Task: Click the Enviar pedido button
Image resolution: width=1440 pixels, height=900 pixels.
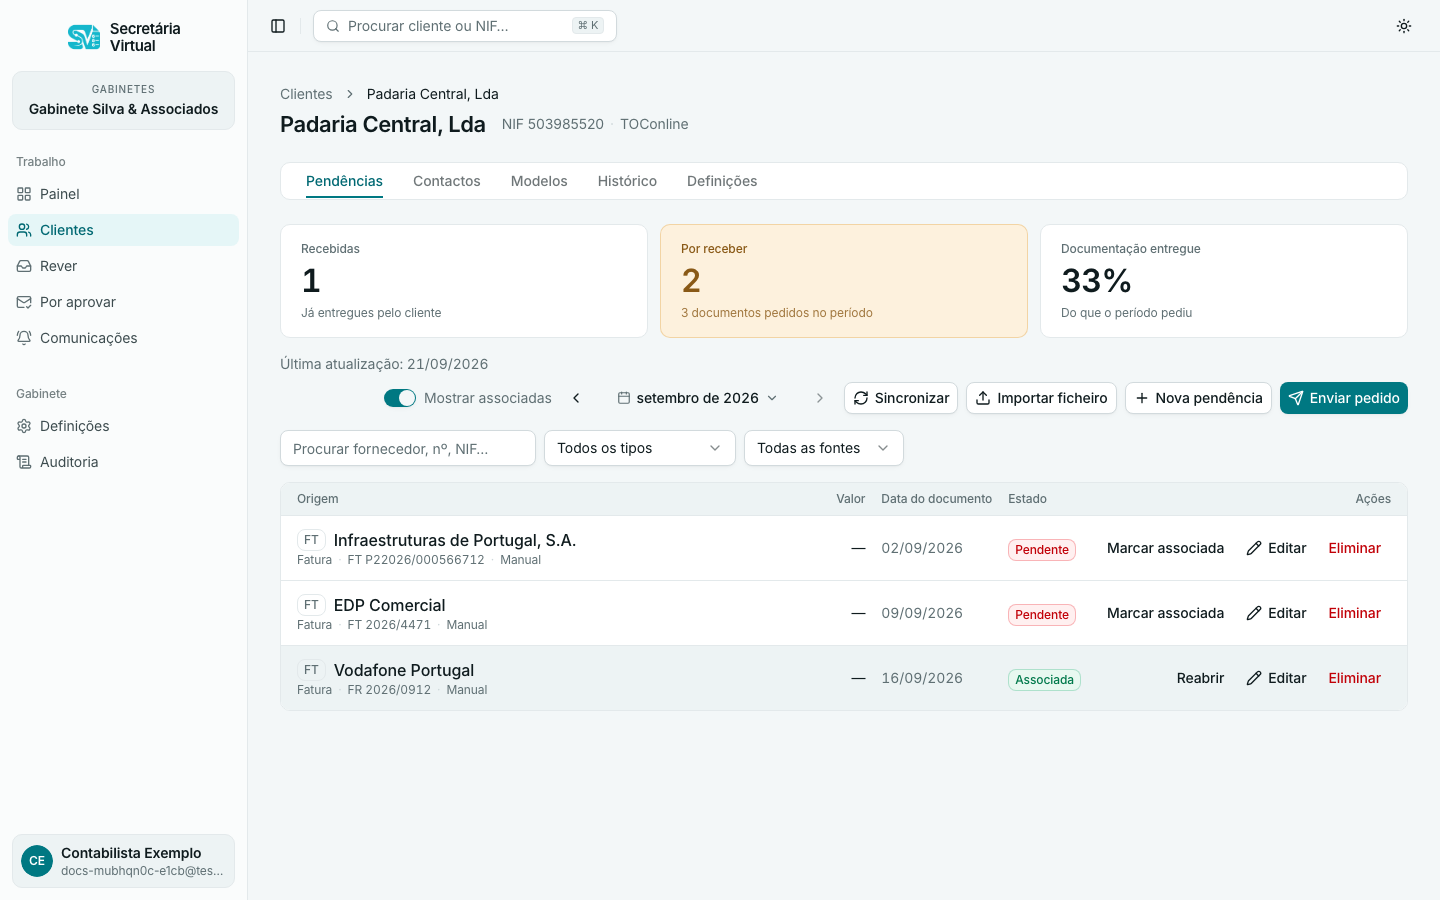Action: [x=1344, y=398]
